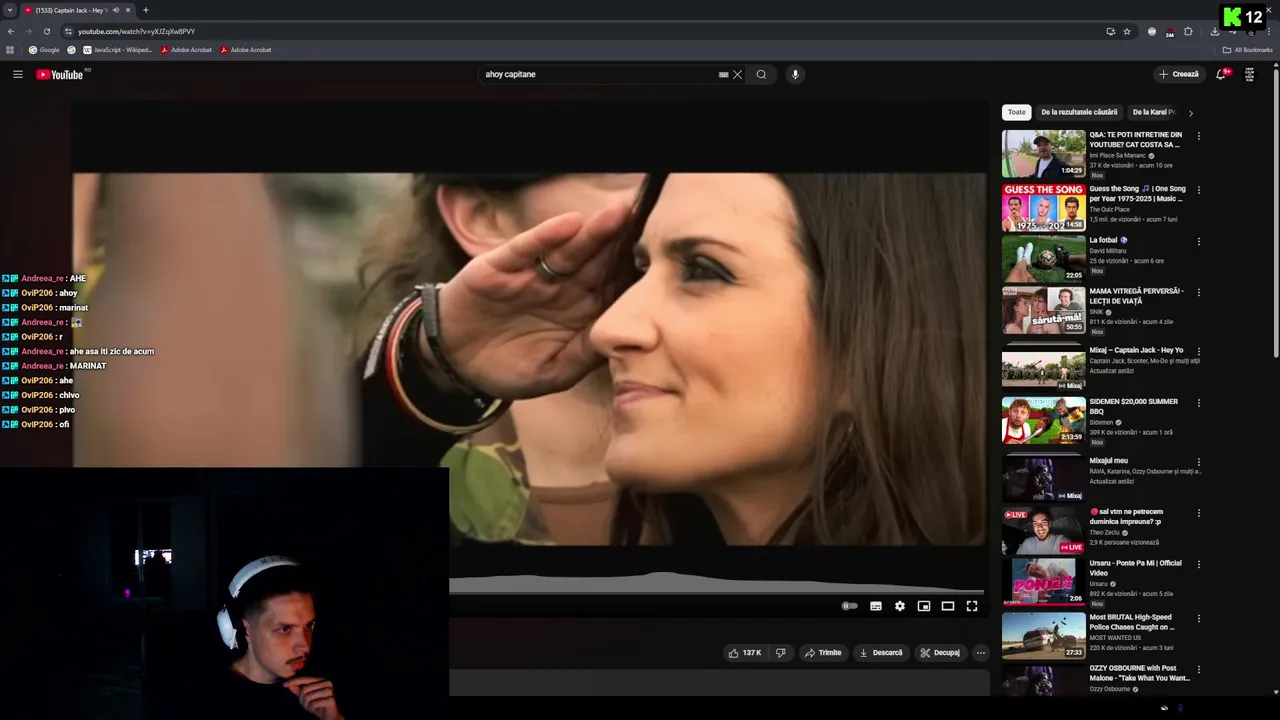Viewport: 1280px width, 720px height.
Task: Open the first Adobe Acrobat bookmark
Action: pyautogui.click(x=186, y=49)
